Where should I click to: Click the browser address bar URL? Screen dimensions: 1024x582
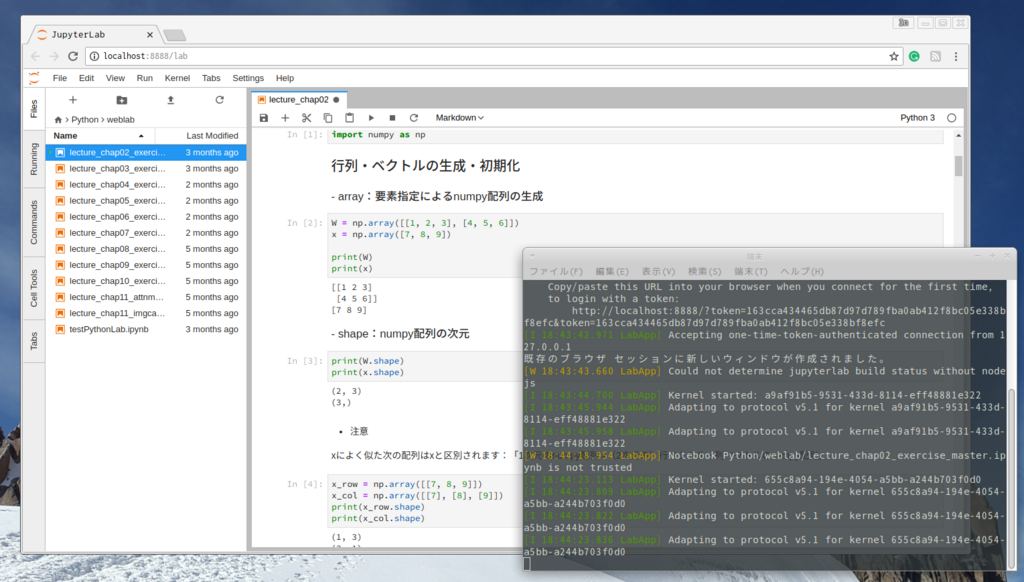[145, 56]
